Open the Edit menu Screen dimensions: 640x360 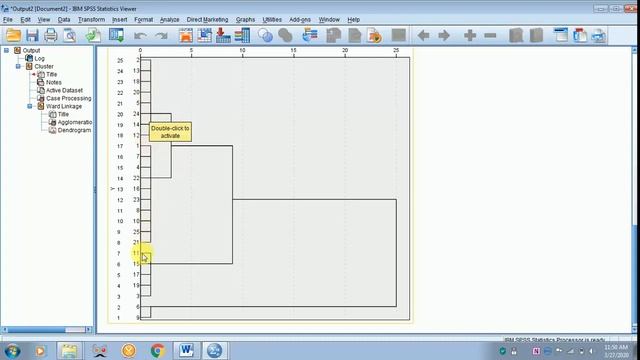(25, 20)
